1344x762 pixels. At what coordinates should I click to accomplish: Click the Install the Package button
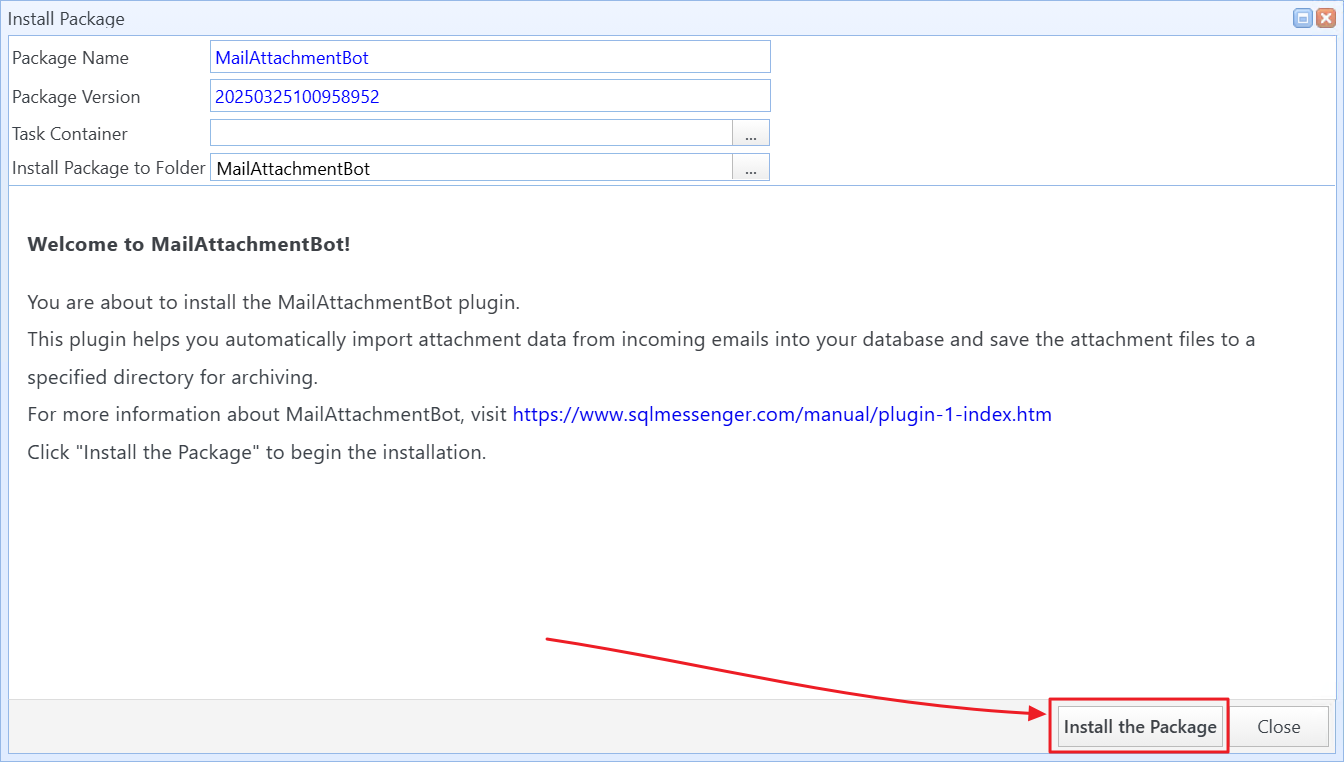[x=1139, y=727]
